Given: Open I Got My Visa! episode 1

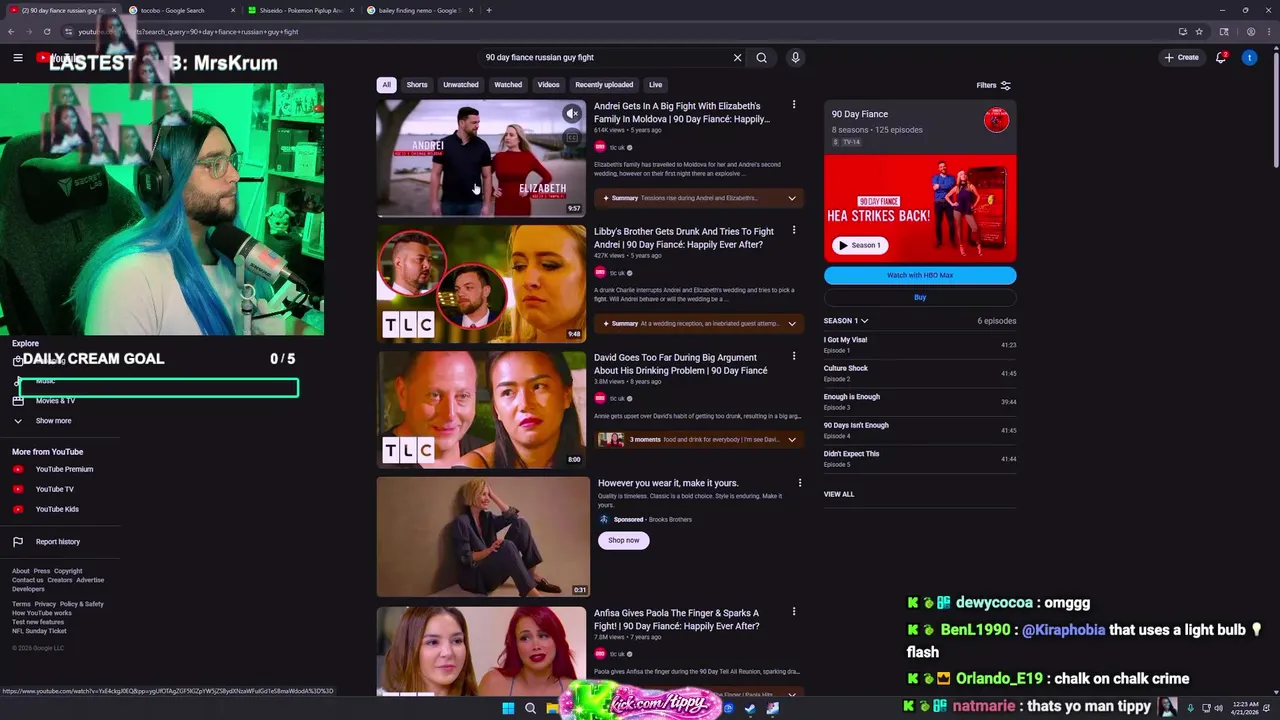Looking at the screenshot, I should (920, 344).
